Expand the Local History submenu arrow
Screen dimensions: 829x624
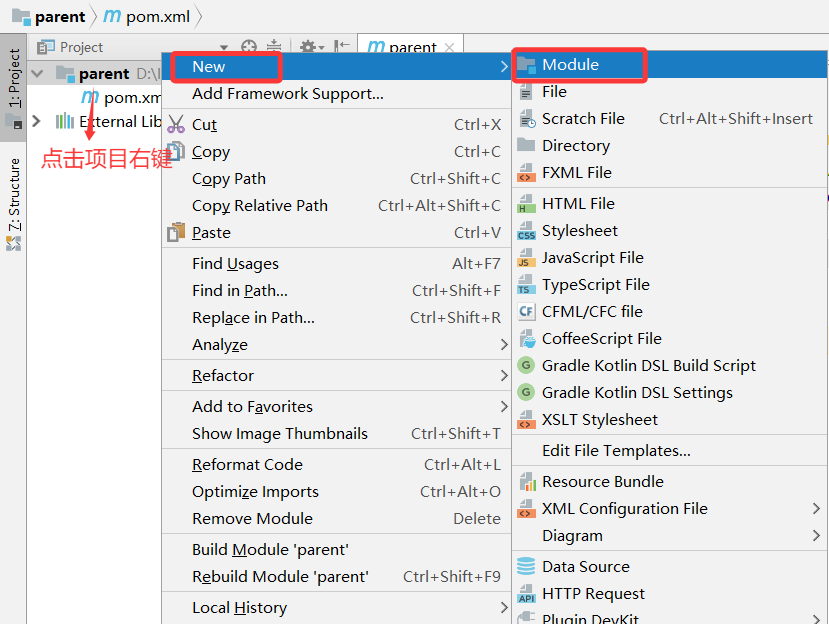coord(504,608)
